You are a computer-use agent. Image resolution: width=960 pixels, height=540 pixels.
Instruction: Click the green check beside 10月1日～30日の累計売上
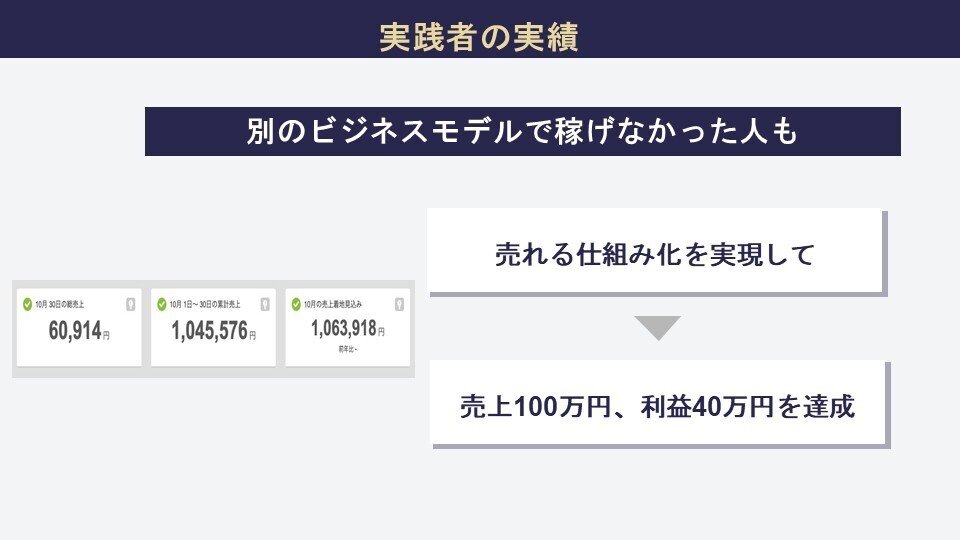[x=162, y=304]
